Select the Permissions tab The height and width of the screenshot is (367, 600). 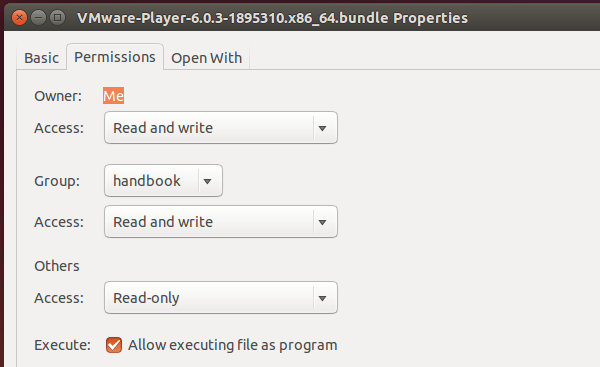[115, 57]
